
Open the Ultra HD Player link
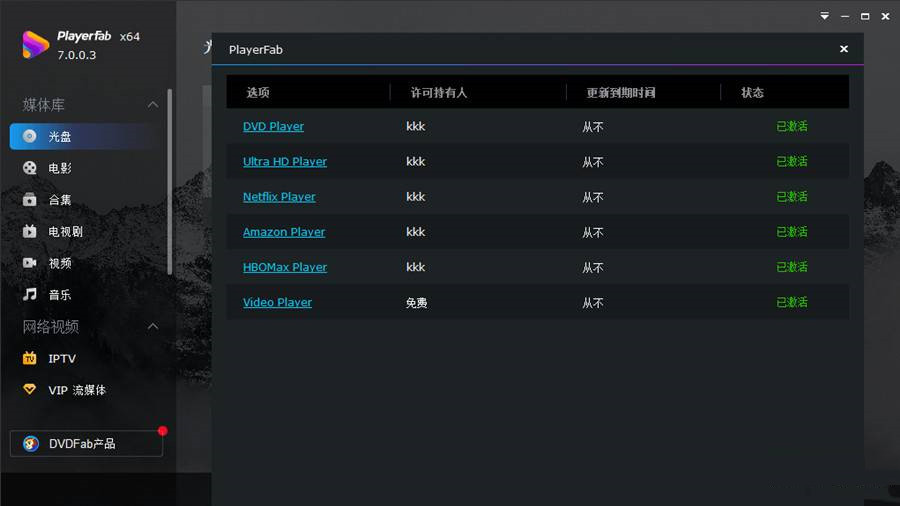(285, 162)
